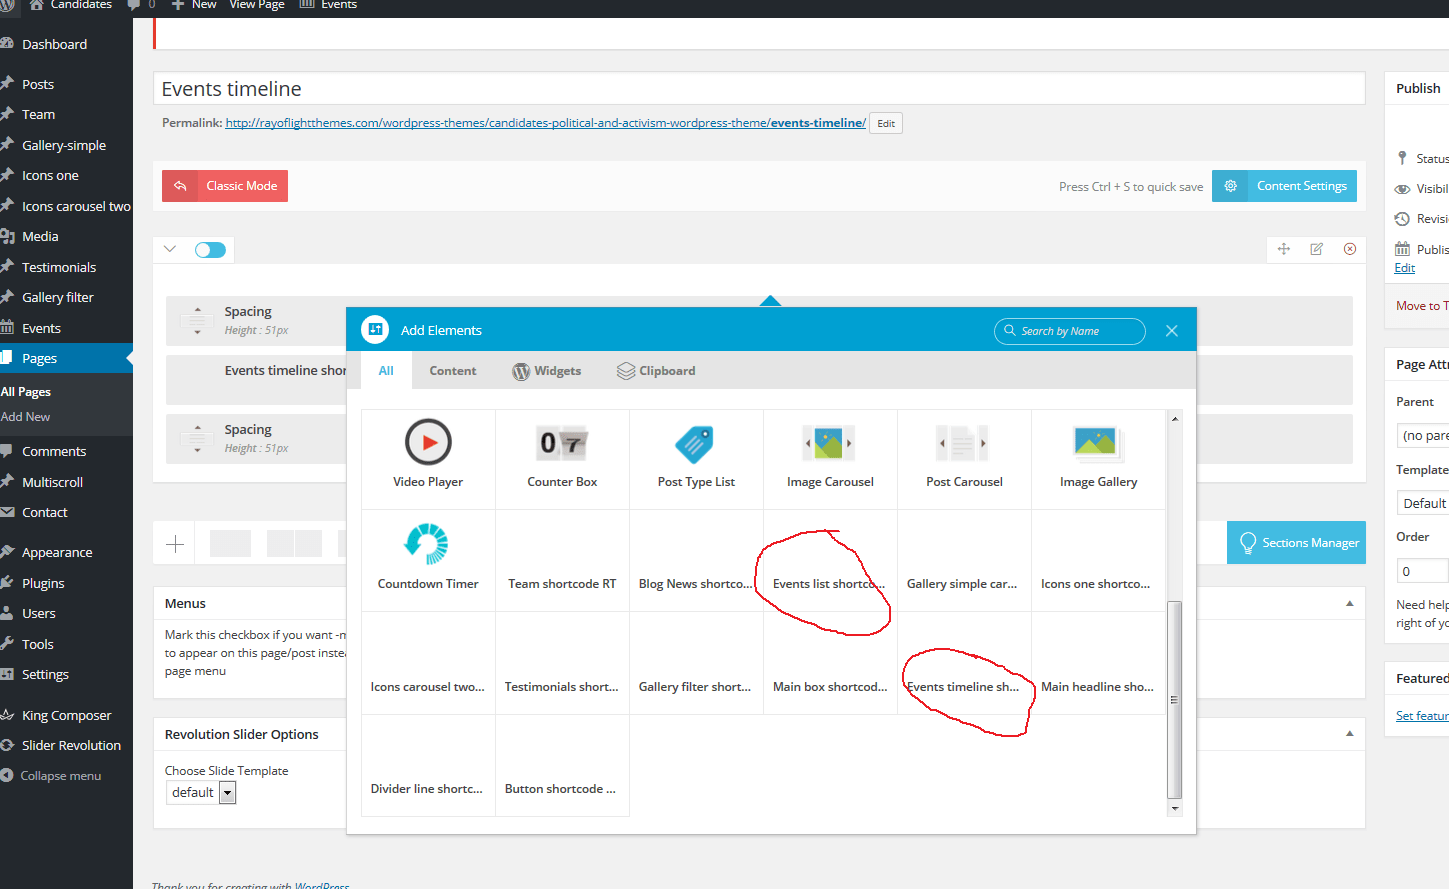Click the elements list scrollbar down arrow
Image resolution: width=1449 pixels, height=889 pixels.
(1175, 808)
